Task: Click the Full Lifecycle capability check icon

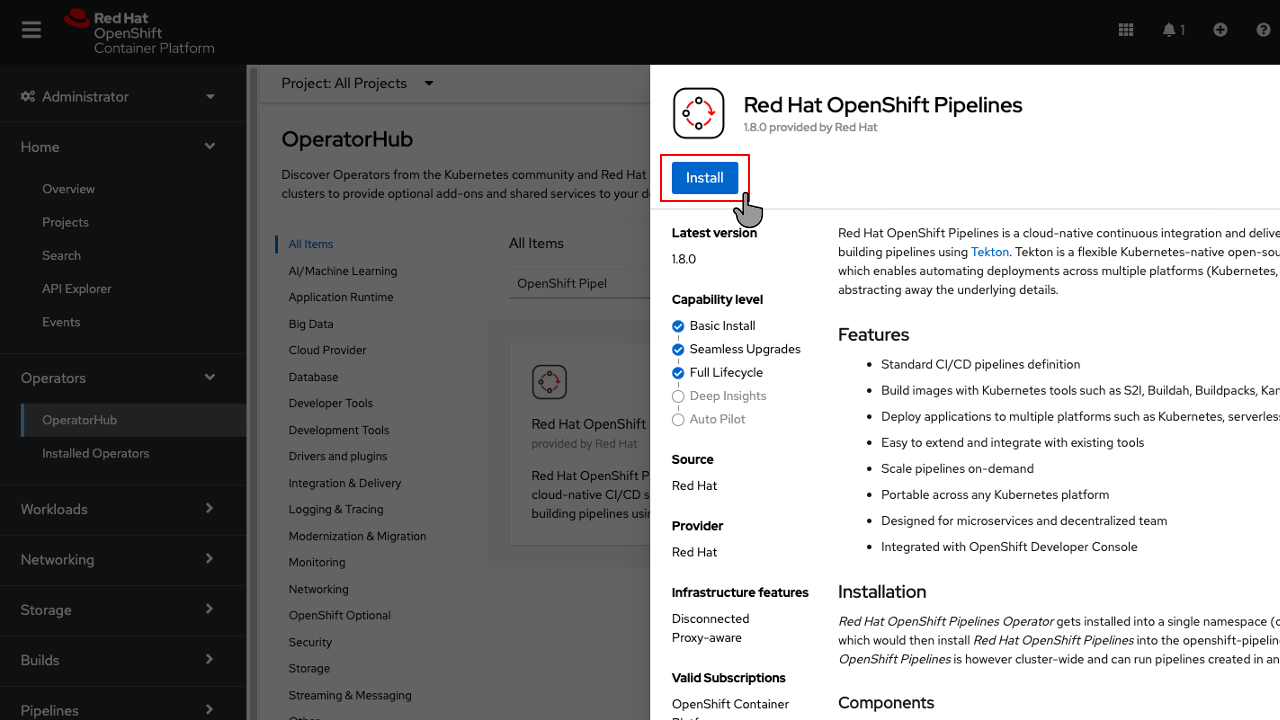Action: [x=678, y=373]
